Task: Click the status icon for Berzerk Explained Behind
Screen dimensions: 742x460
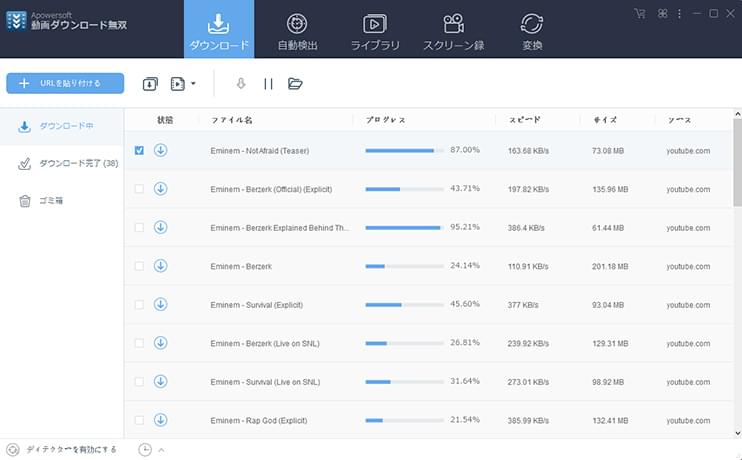Action: (x=160, y=227)
